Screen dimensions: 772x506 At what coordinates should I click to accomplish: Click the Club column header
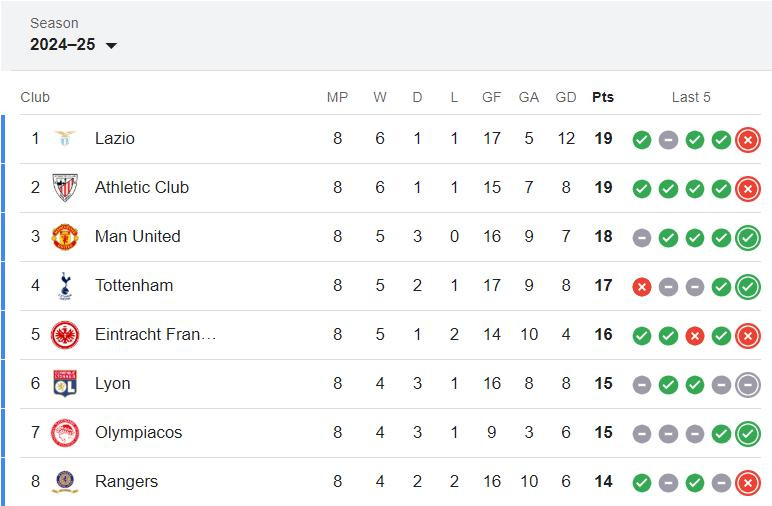[x=35, y=97]
